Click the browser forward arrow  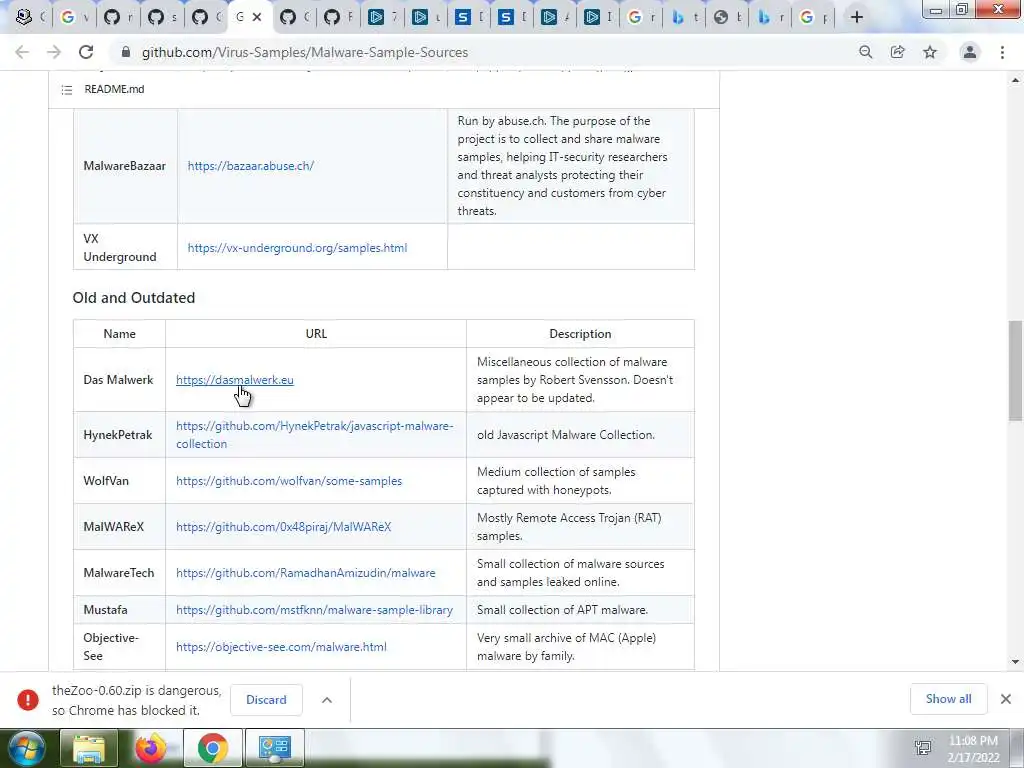pyautogui.click(x=54, y=52)
